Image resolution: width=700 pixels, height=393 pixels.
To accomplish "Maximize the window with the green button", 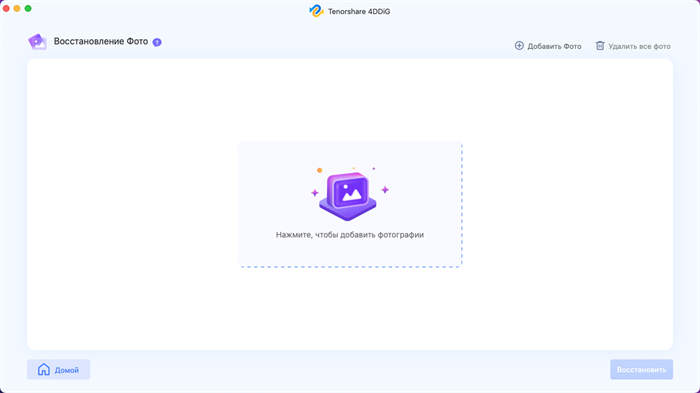I will pos(28,8).
